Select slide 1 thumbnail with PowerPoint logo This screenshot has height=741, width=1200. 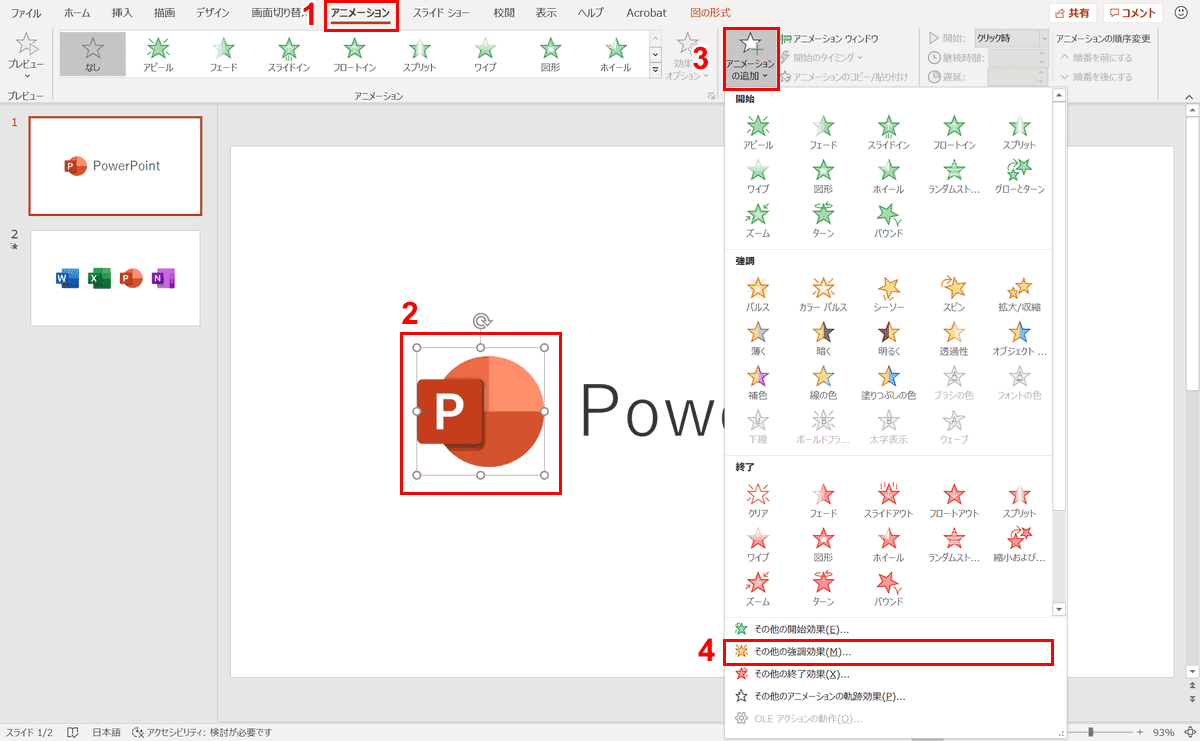(115, 166)
